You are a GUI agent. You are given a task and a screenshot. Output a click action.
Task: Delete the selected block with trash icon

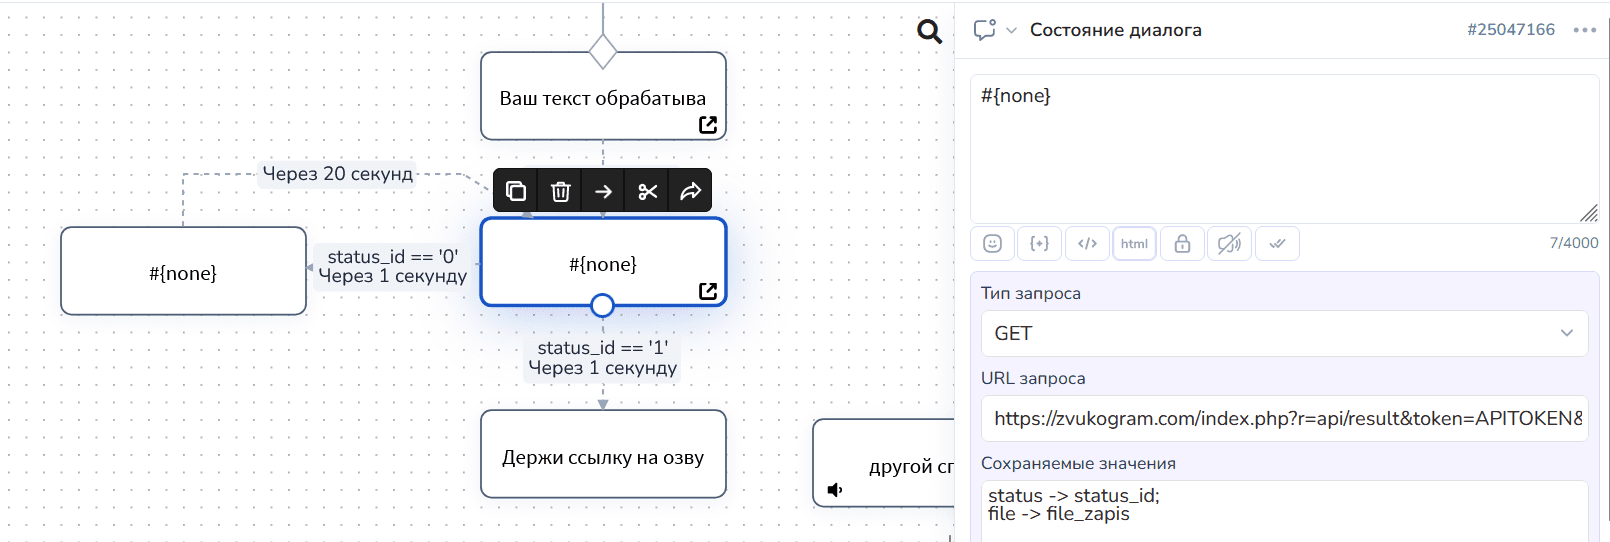[x=560, y=191]
